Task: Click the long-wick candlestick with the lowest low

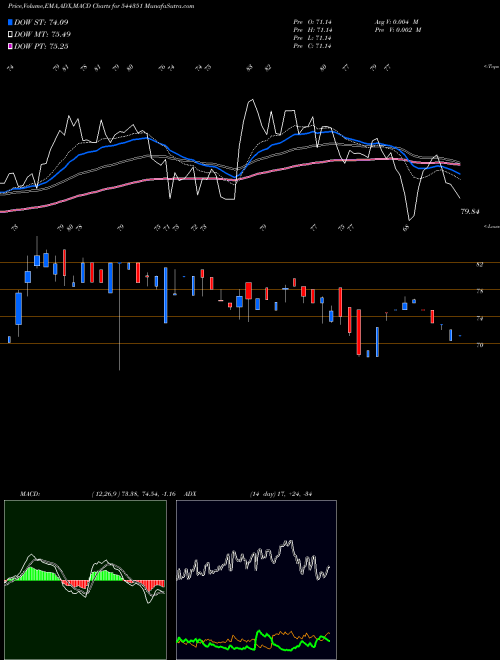Action: (120, 316)
